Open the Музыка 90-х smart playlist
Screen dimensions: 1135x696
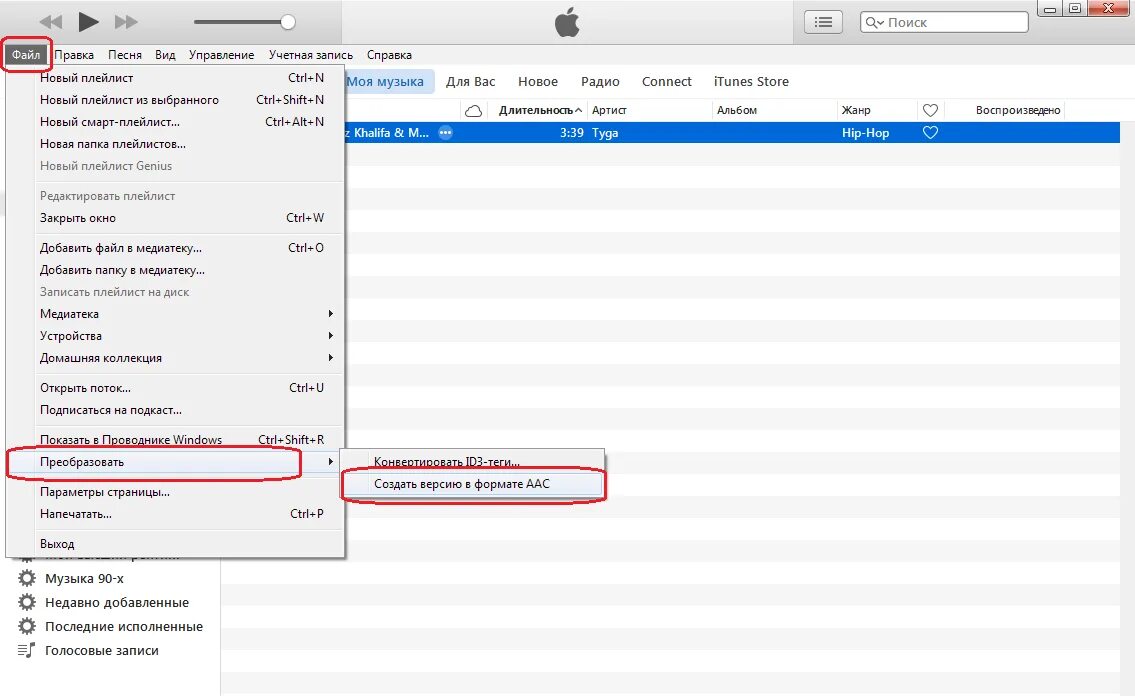click(84, 579)
